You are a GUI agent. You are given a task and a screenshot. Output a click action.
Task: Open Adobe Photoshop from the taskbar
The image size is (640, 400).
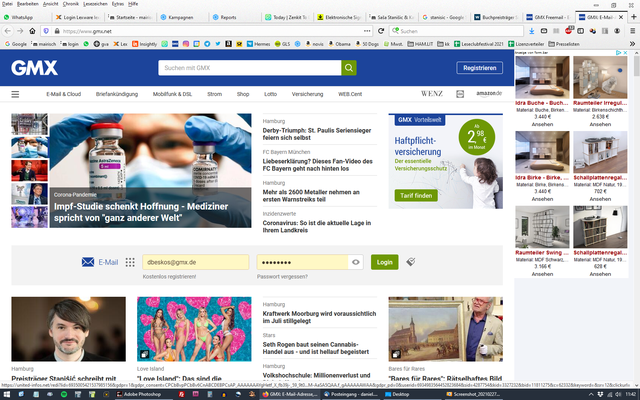click(x=139, y=394)
